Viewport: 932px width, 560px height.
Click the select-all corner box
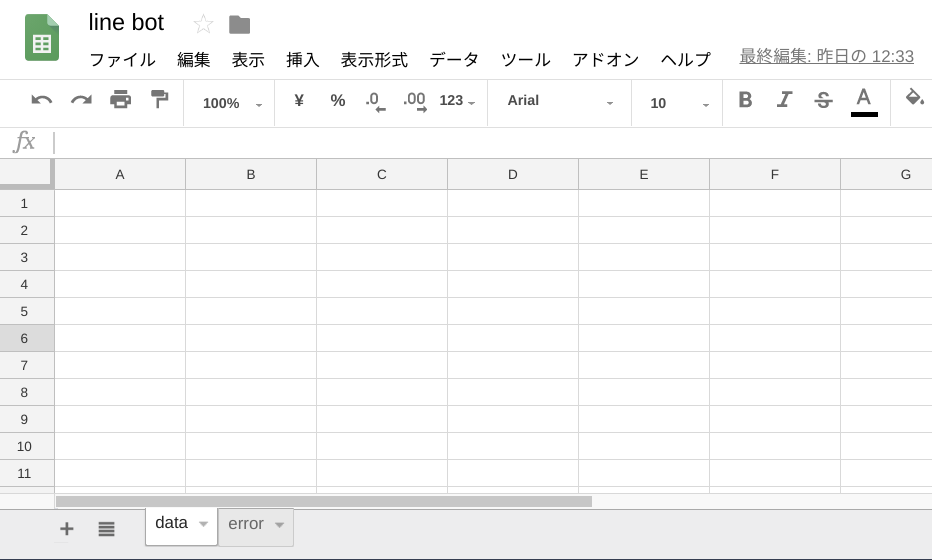(x=27, y=174)
